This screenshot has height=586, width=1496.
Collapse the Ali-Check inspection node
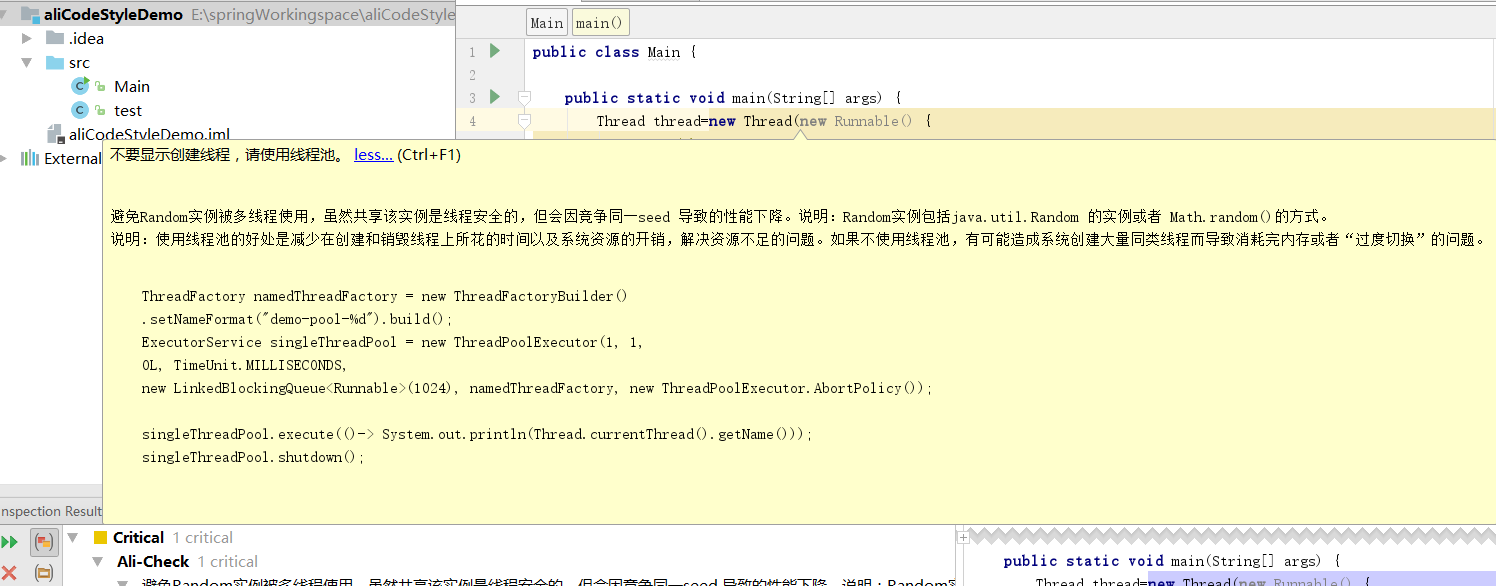[x=98, y=562]
